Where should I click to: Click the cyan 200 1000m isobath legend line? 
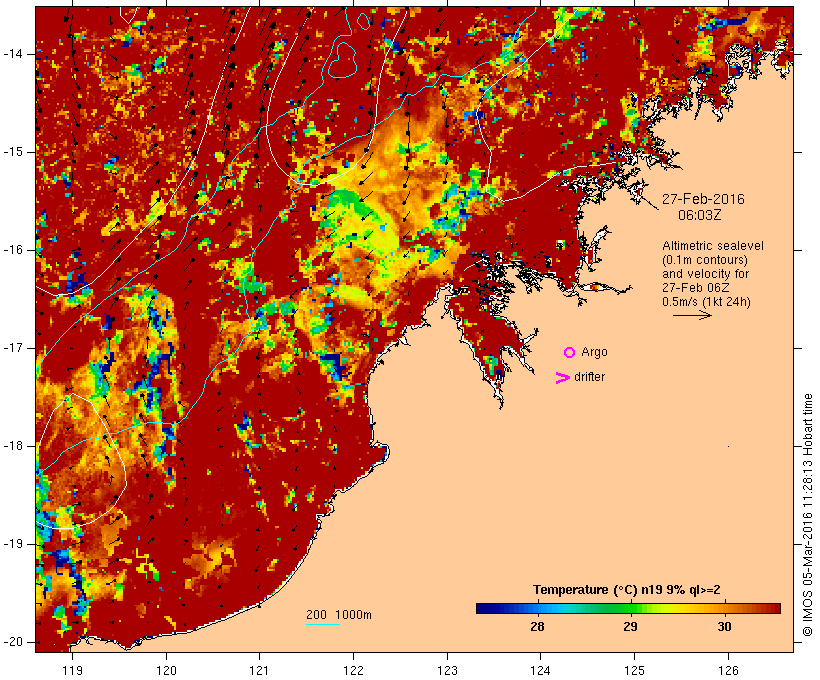pyautogui.click(x=323, y=624)
